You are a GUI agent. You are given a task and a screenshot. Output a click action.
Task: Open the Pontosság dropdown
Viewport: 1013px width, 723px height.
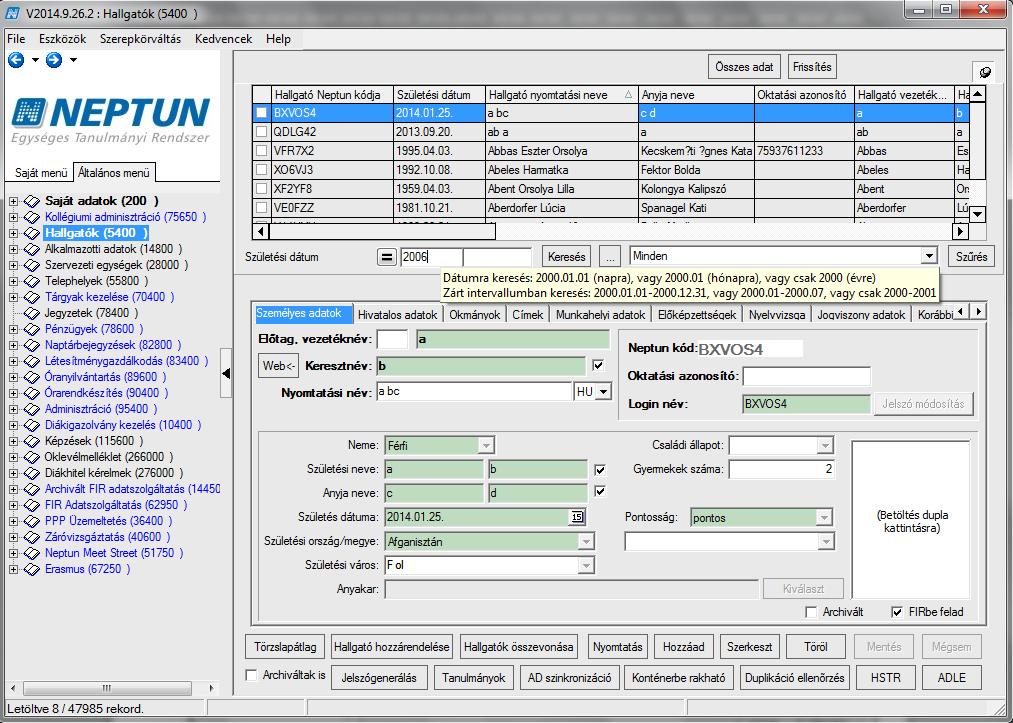coord(824,518)
